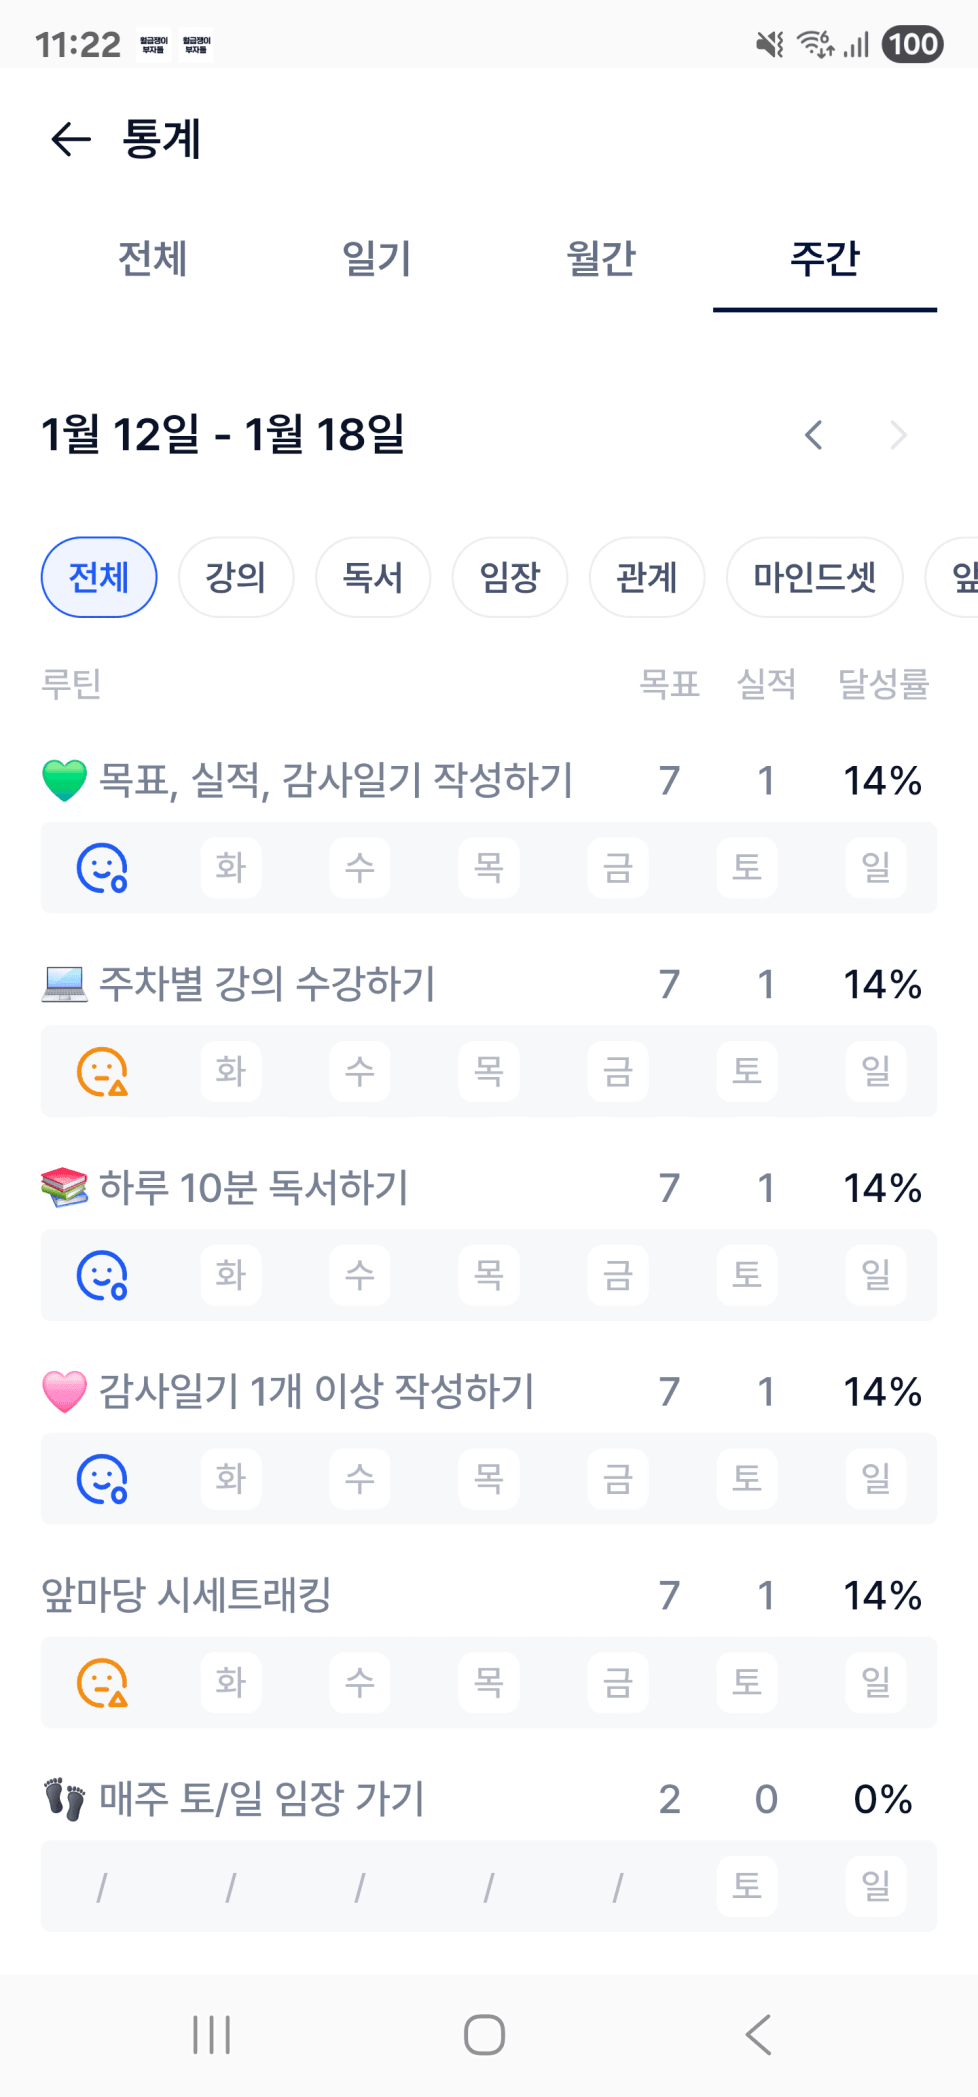Viewport: 978px width, 2097px height.
Task: Select the 강의 category chip
Action: [x=236, y=578]
